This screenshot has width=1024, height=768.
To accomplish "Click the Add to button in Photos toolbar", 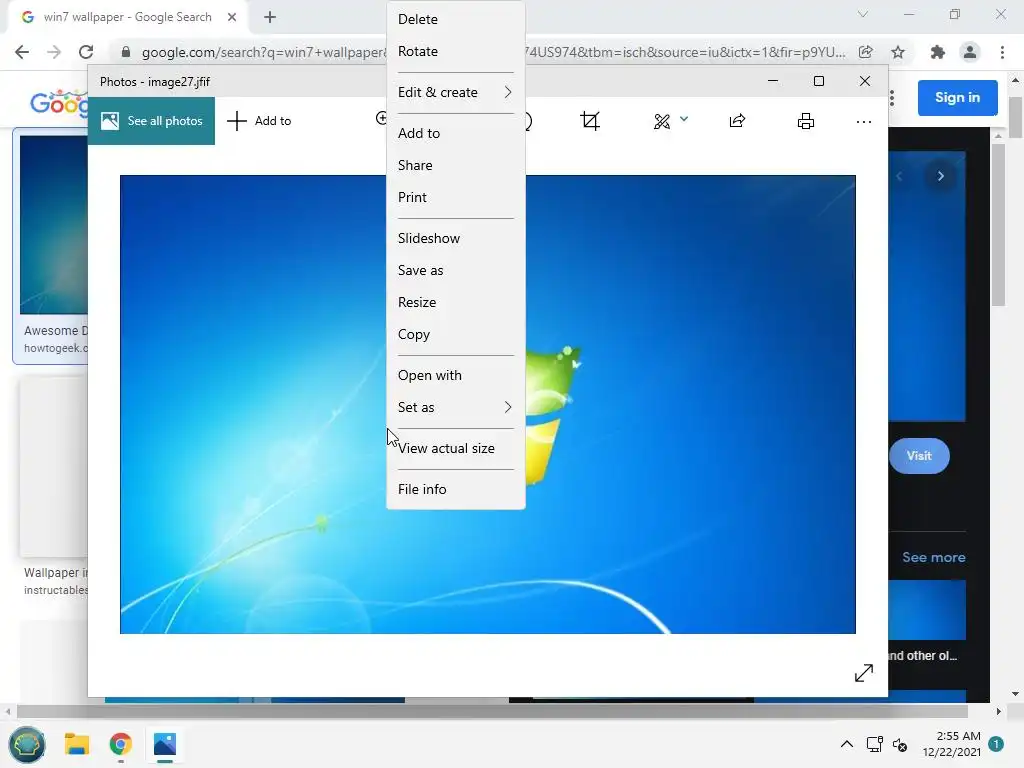I will [x=259, y=121].
